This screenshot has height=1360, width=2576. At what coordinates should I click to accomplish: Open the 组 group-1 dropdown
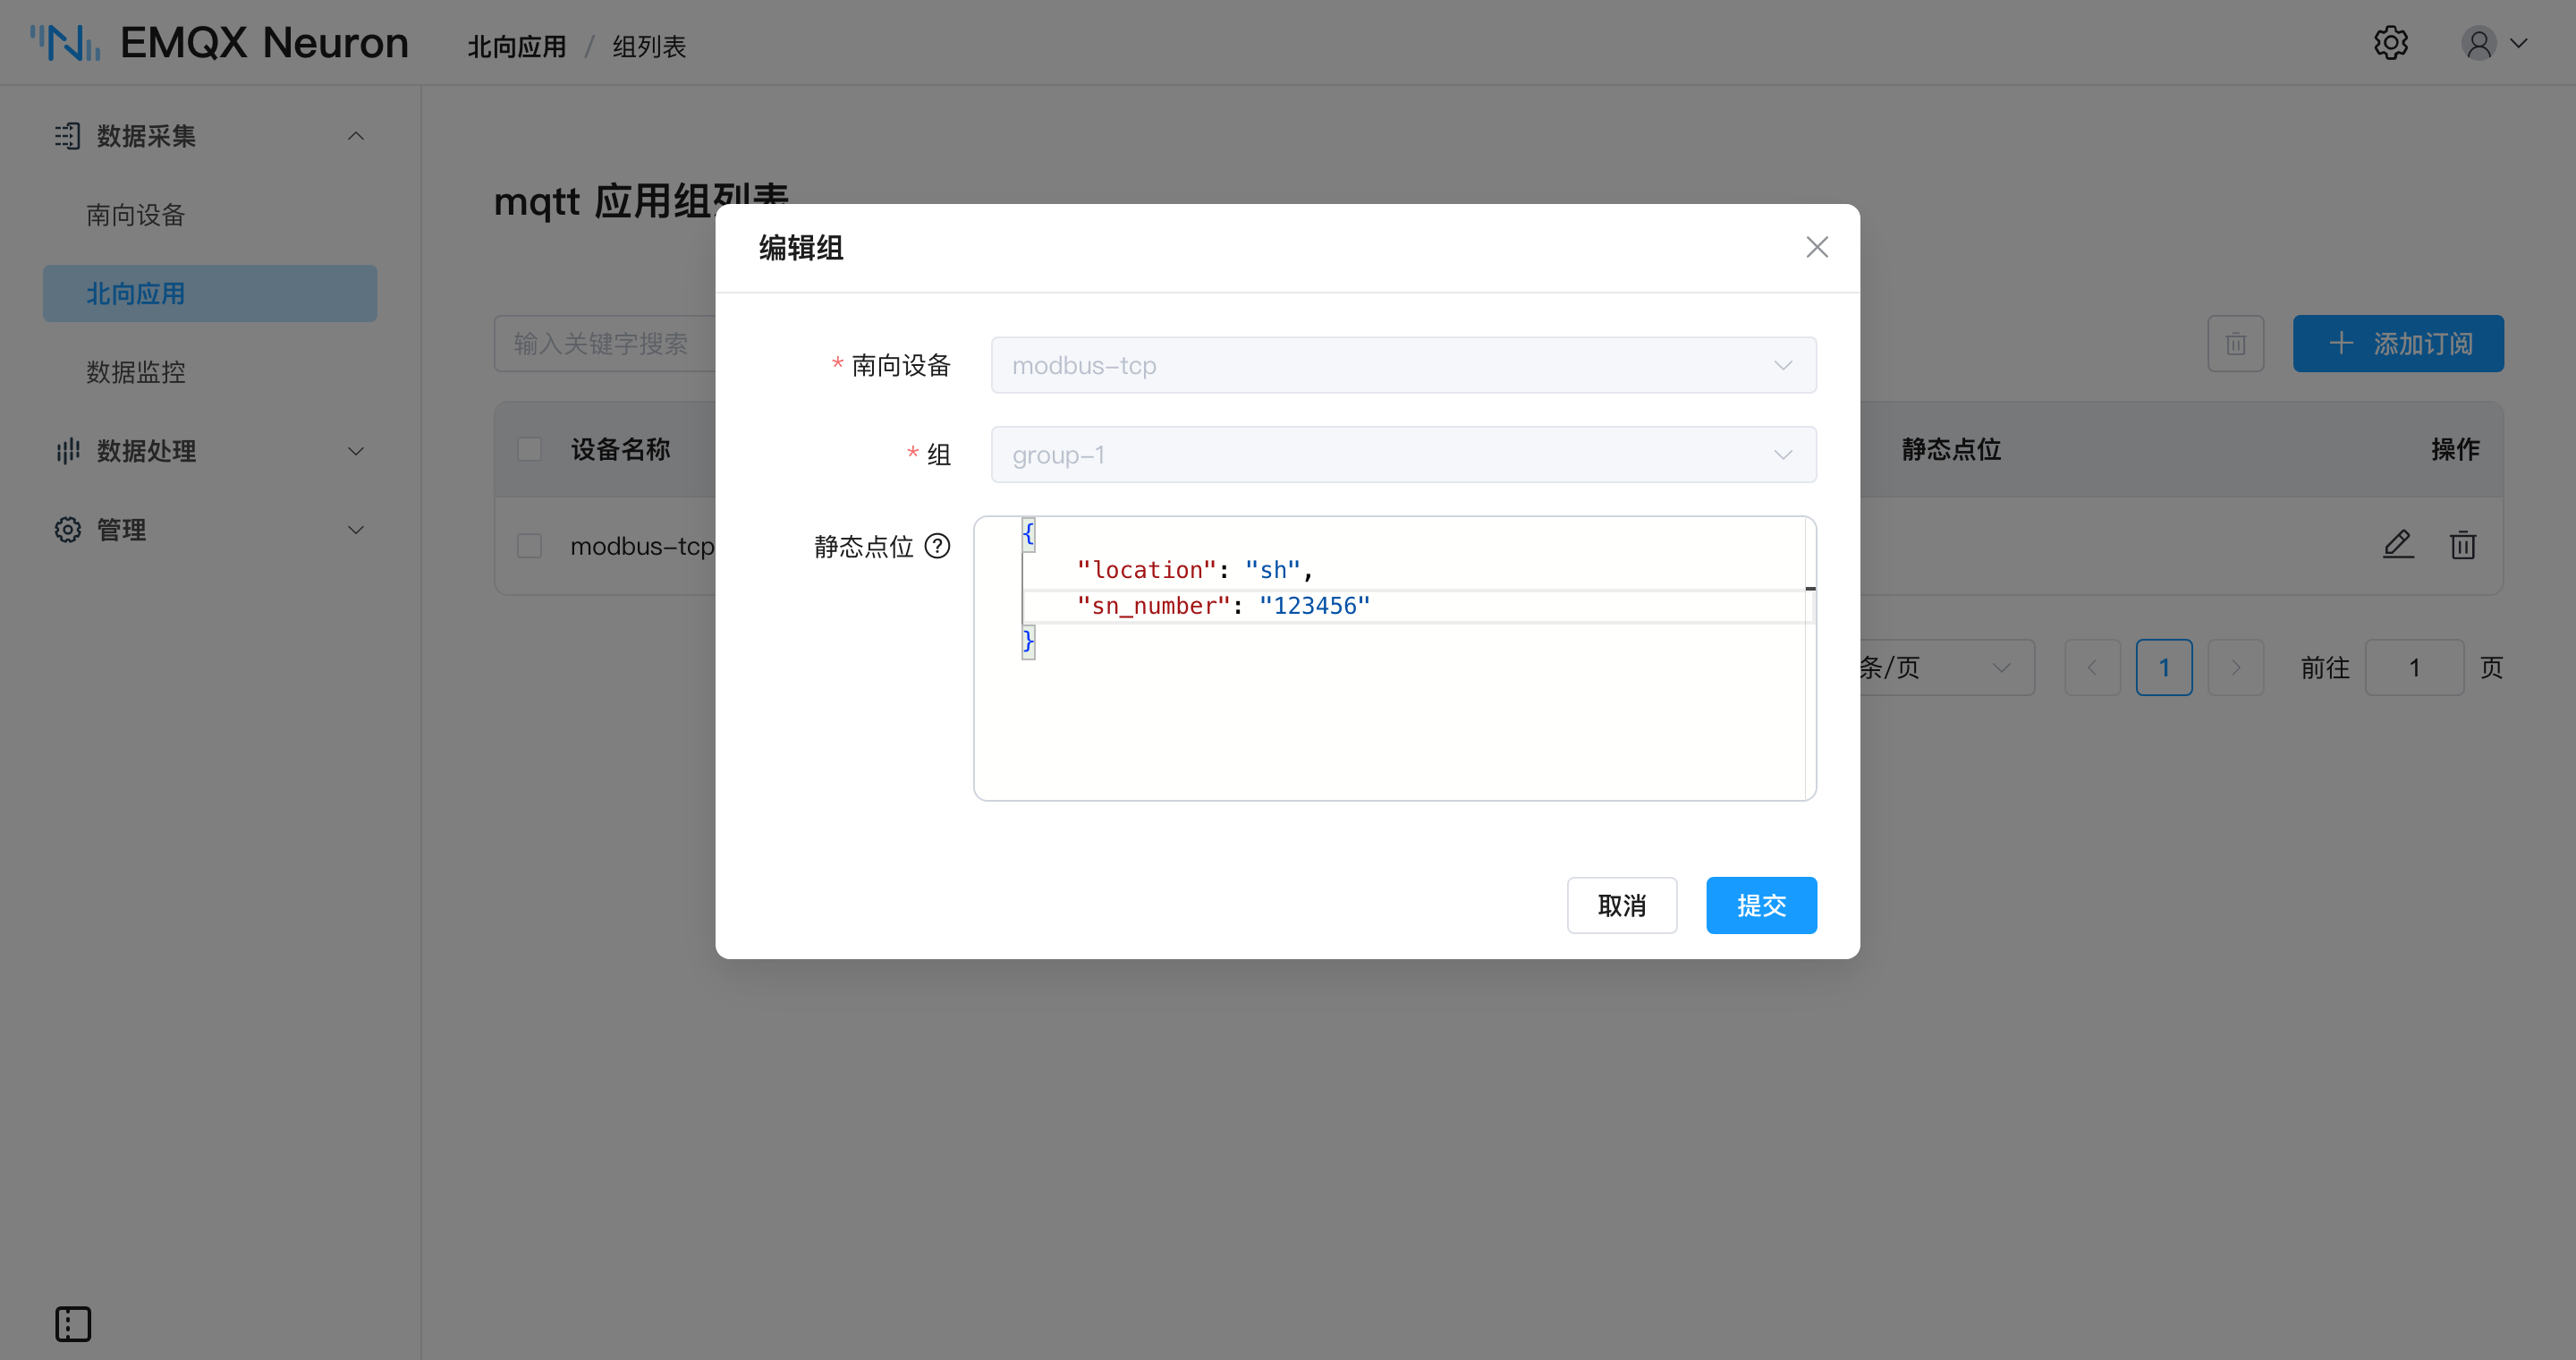(x=1403, y=455)
